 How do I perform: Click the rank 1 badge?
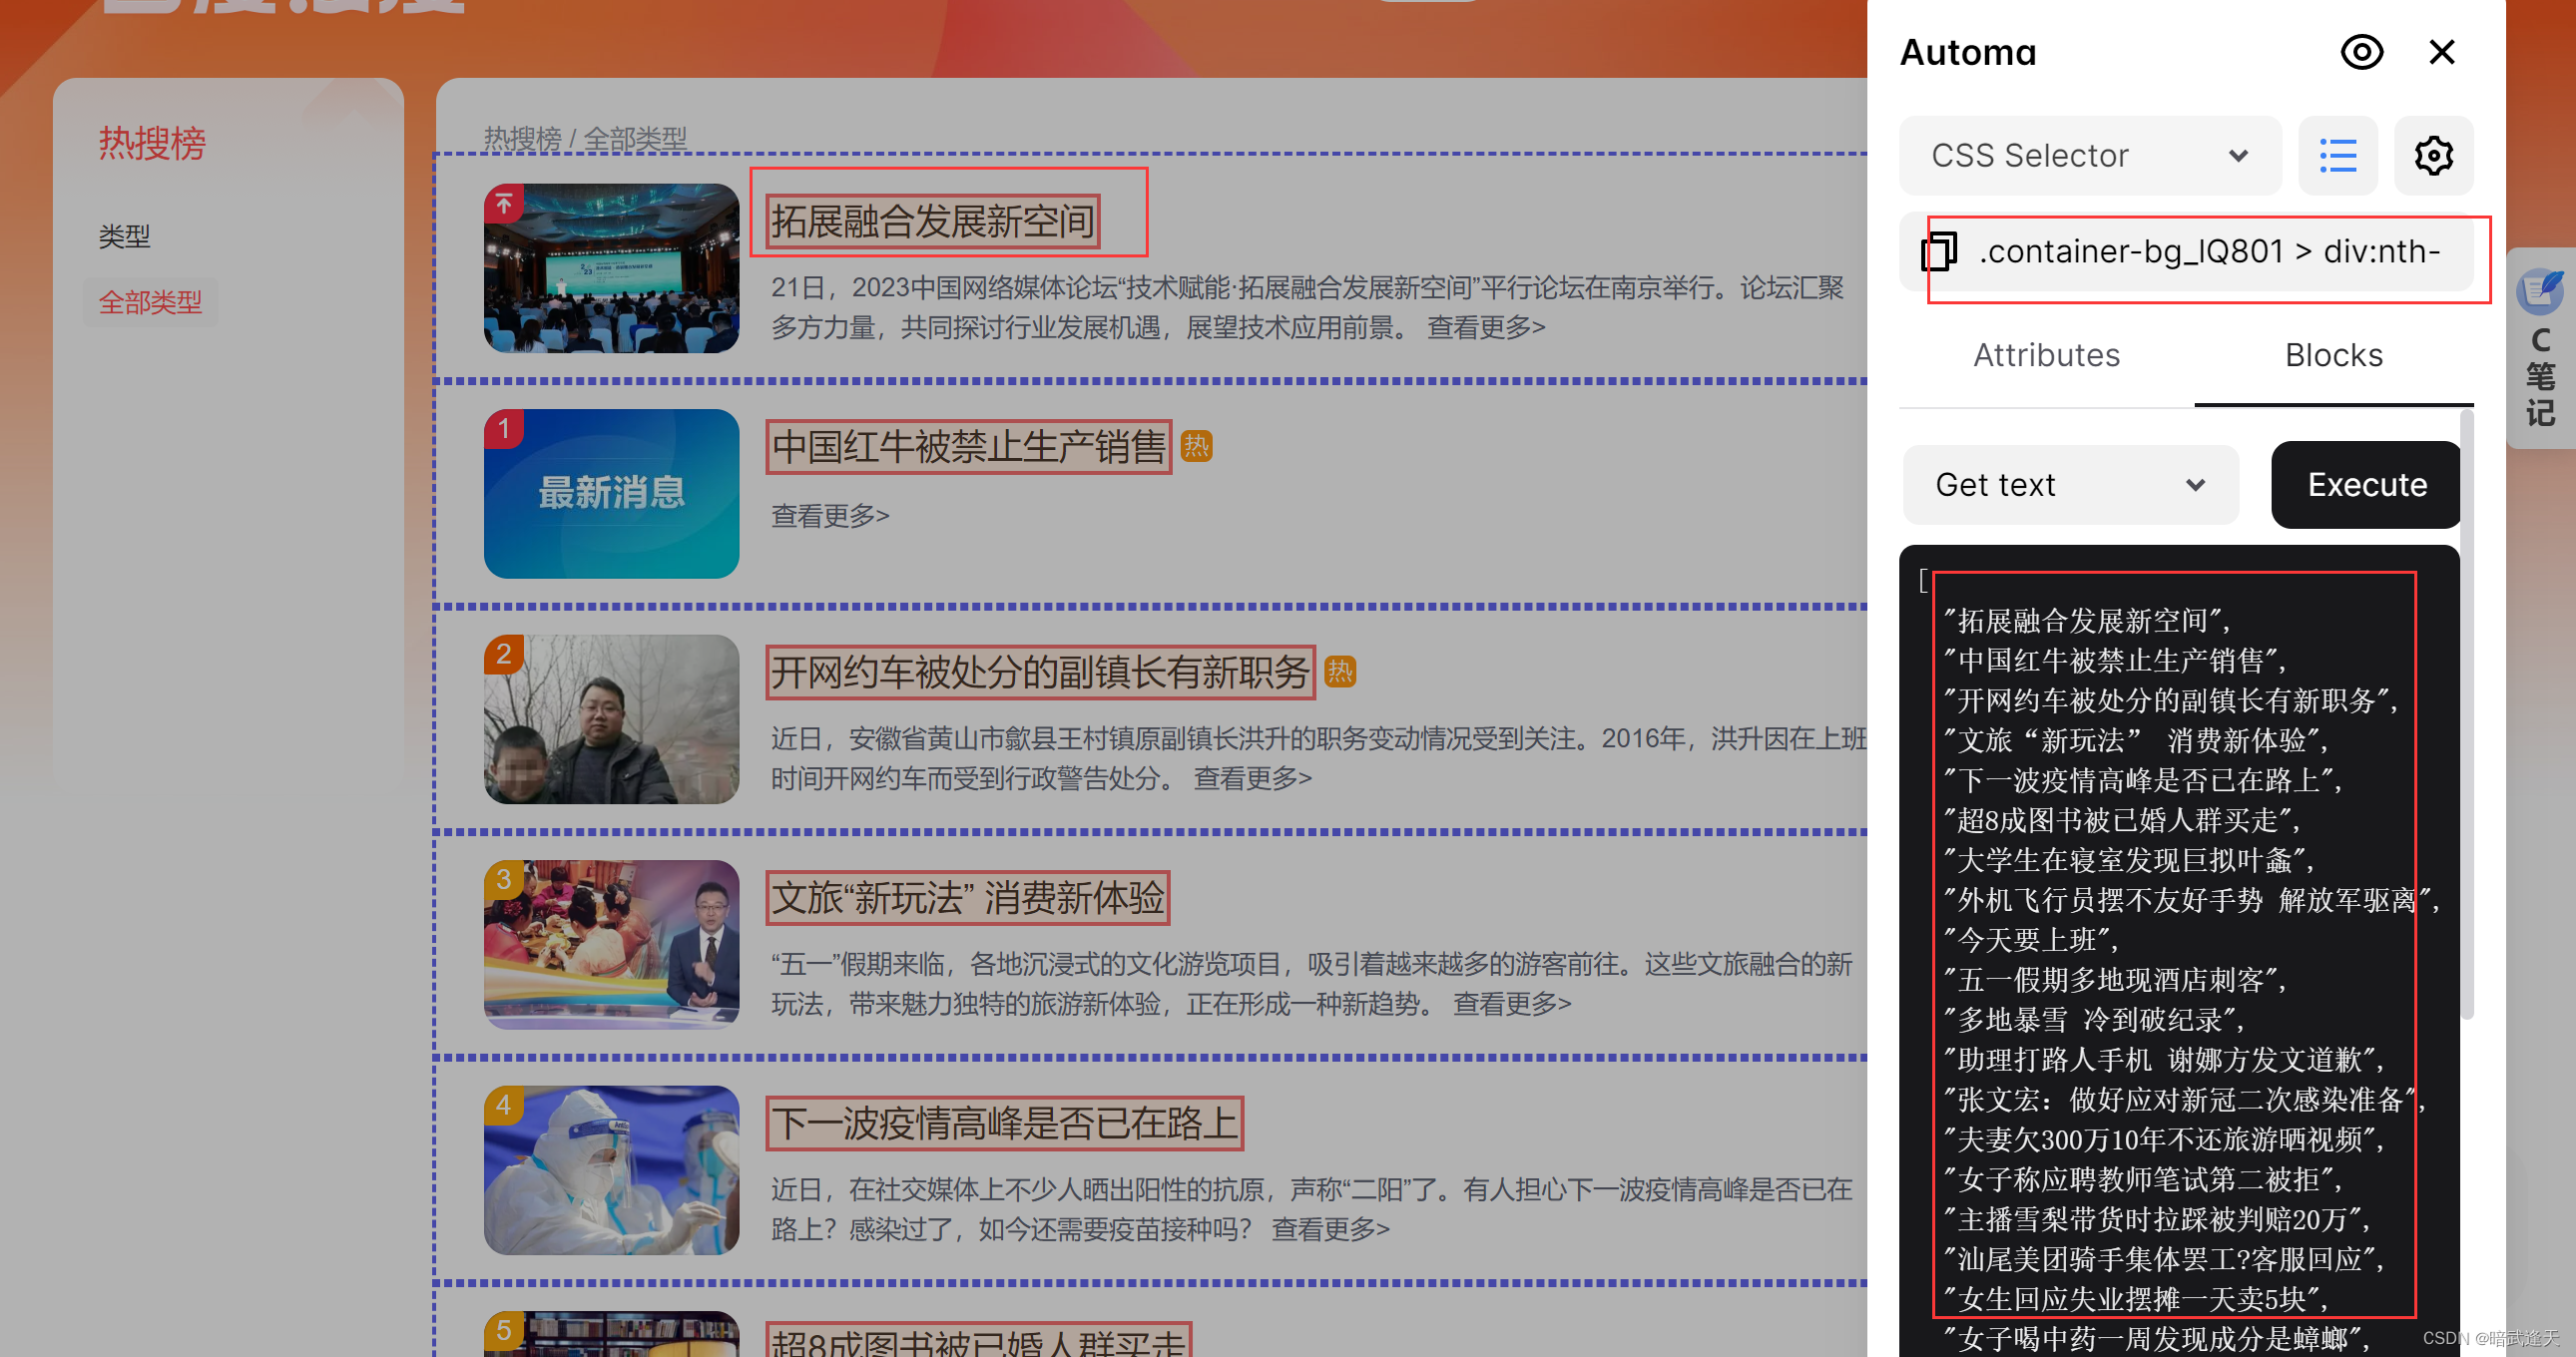point(504,429)
